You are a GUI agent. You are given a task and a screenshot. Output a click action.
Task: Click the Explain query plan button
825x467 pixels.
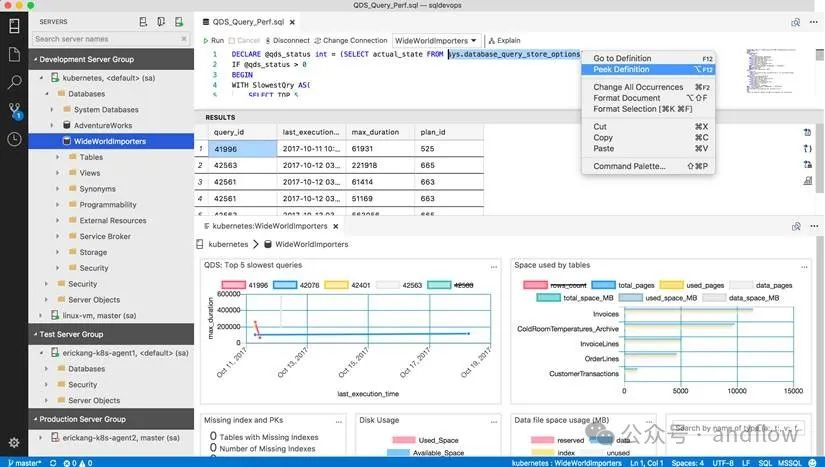click(505, 40)
